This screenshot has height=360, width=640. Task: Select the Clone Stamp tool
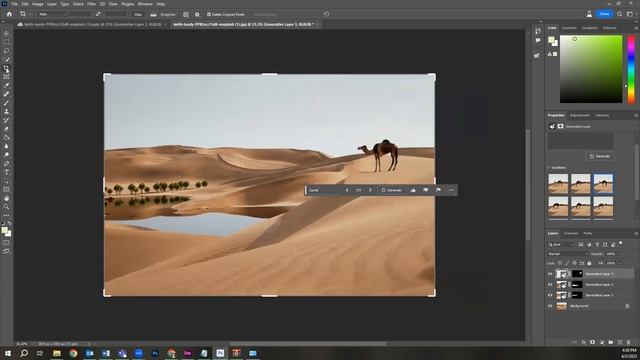6,111
